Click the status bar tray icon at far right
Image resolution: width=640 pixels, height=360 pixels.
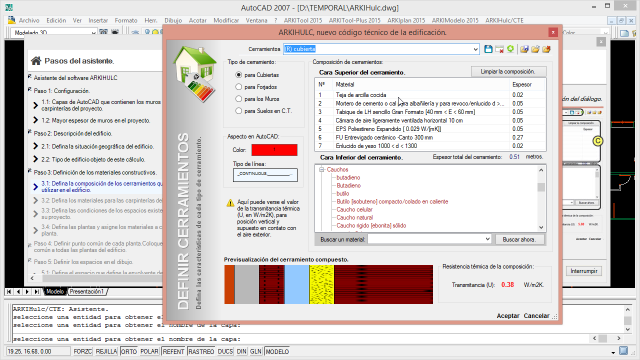point(623,351)
